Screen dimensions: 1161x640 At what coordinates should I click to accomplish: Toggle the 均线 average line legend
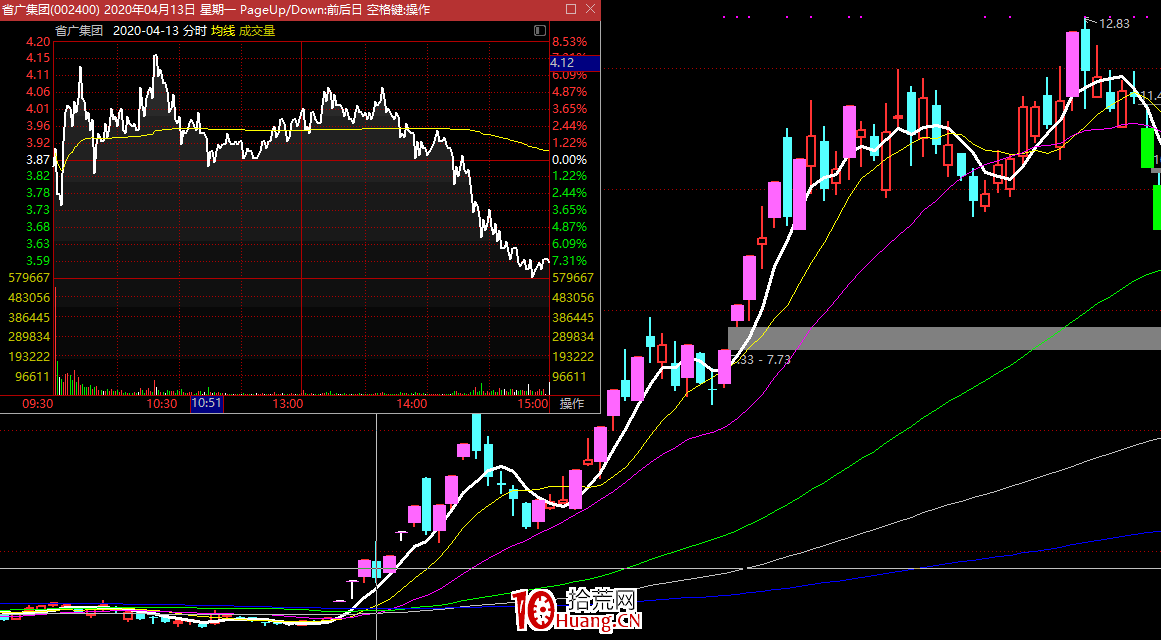pyautogui.click(x=222, y=31)
